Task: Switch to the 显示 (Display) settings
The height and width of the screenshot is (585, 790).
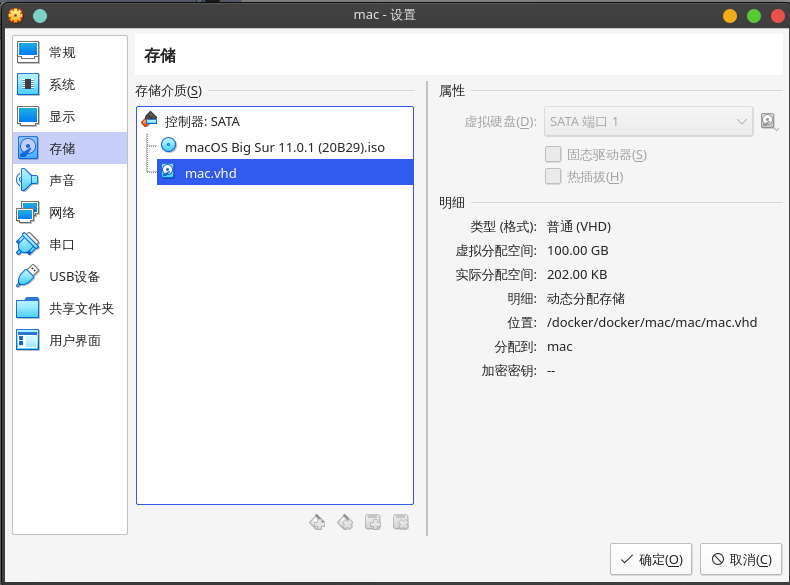Action: [x=70, y=116]
